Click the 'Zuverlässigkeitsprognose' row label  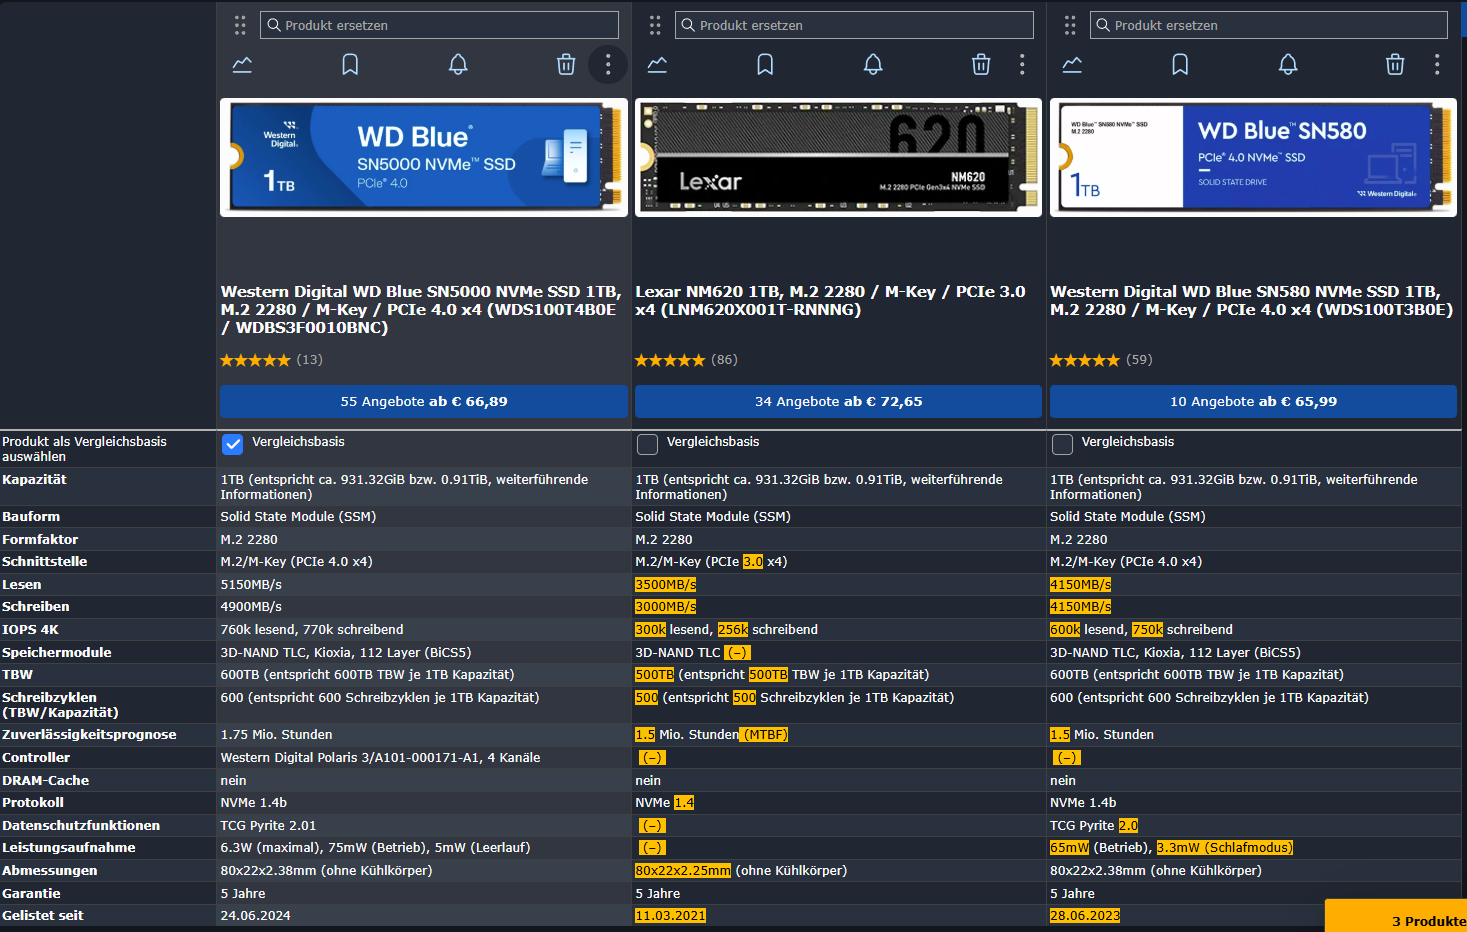coord(89,734)
